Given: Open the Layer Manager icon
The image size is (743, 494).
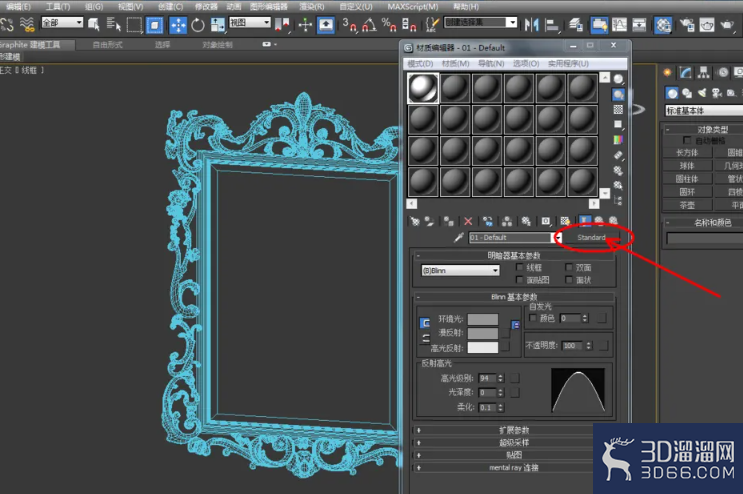Looking at the screenshot, I should tap(576, 25).
